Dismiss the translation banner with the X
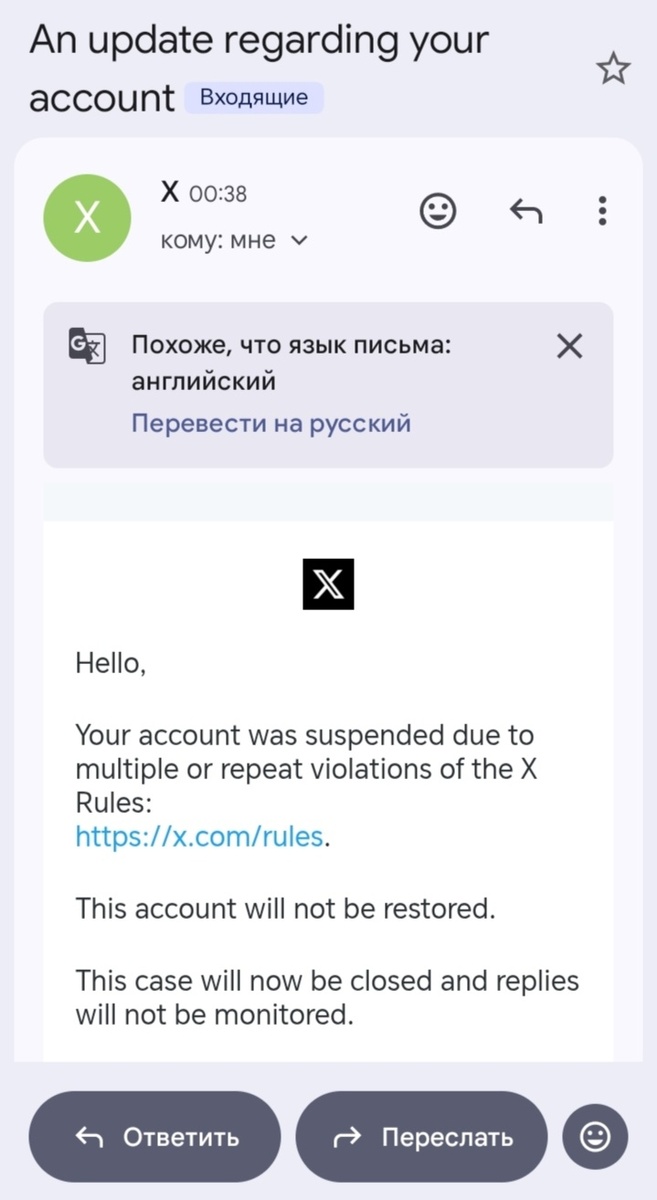This screenshot has height=1200, width=657. (x=569, y=345)
